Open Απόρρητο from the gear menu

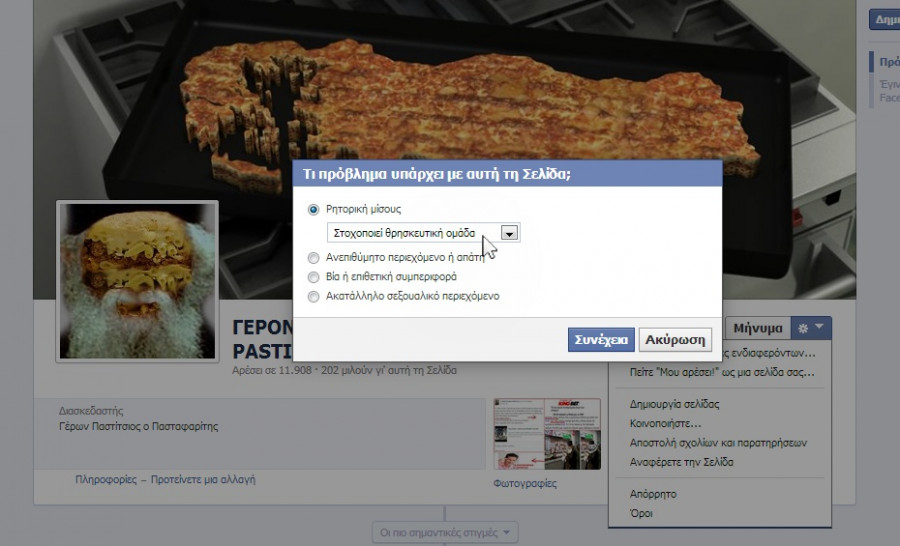[654, 494]
